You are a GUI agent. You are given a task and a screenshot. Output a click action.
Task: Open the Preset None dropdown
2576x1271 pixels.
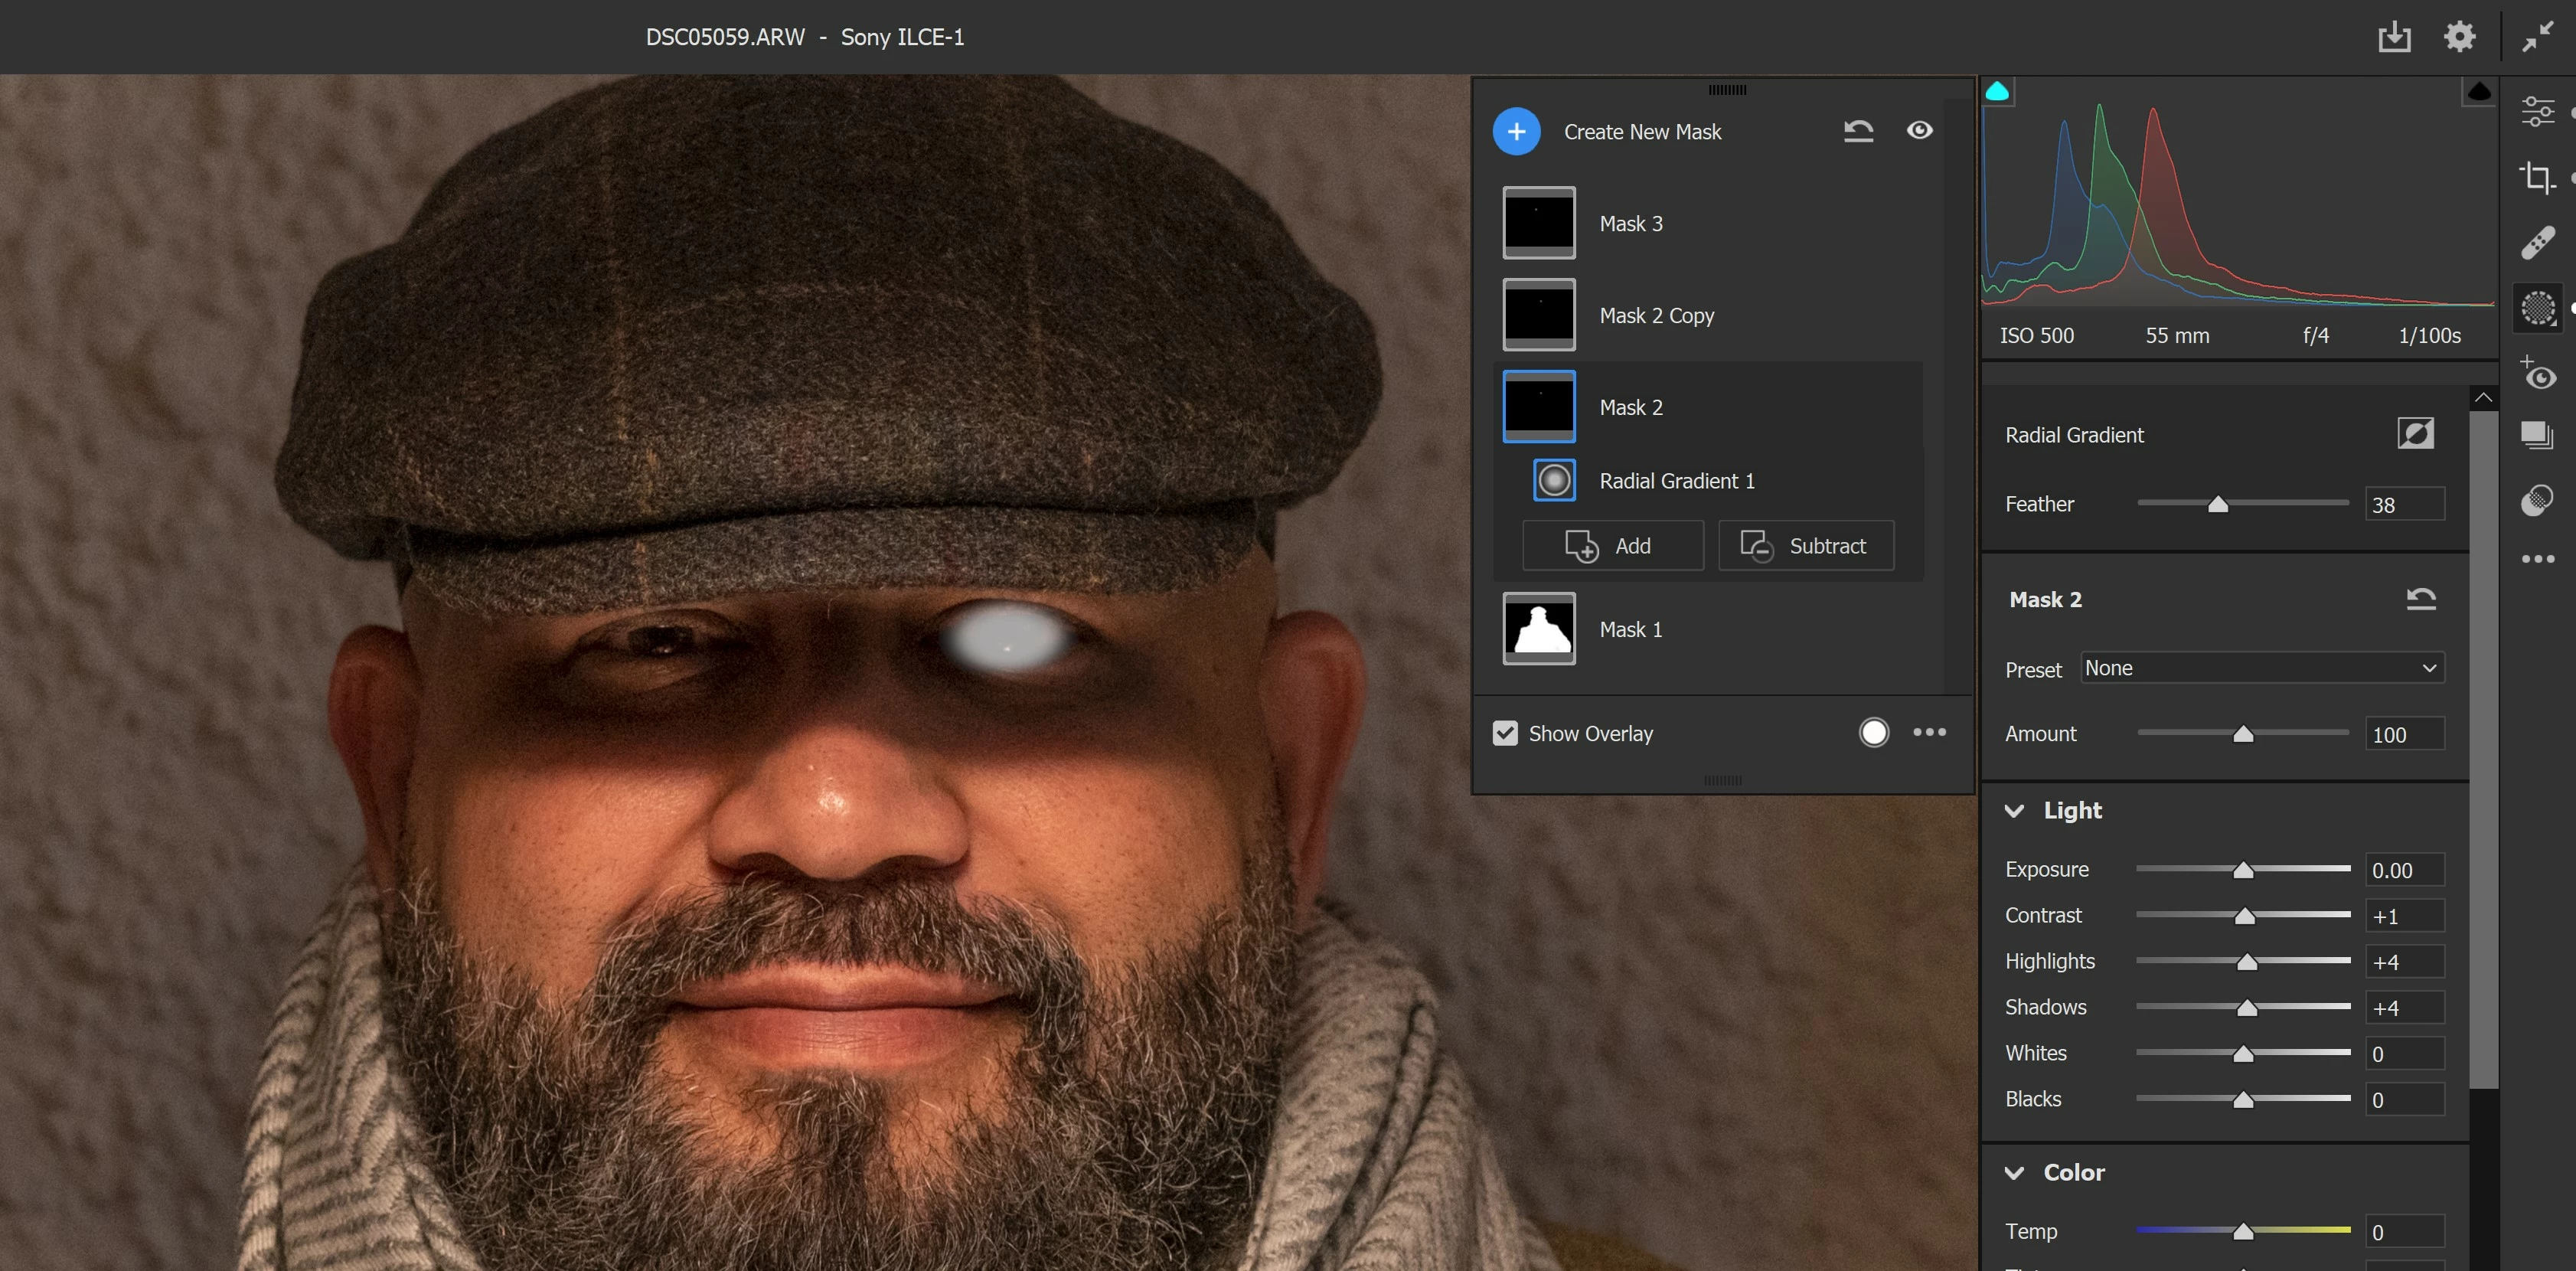[2262, 668]
